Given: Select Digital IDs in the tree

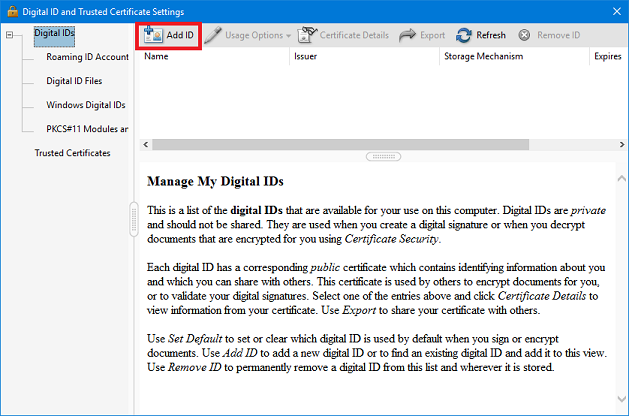Looking at the screenshot, I should click(54, 33).
